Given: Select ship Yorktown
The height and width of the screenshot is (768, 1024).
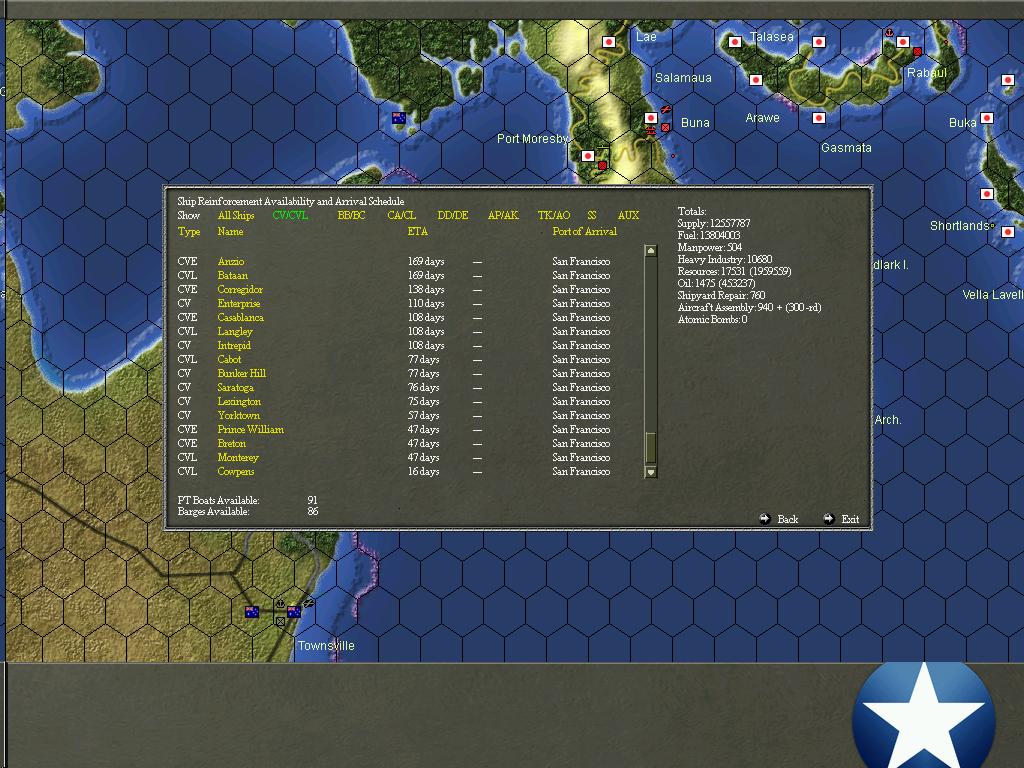Looking at the screenshot, I should [x=238, y=415].
